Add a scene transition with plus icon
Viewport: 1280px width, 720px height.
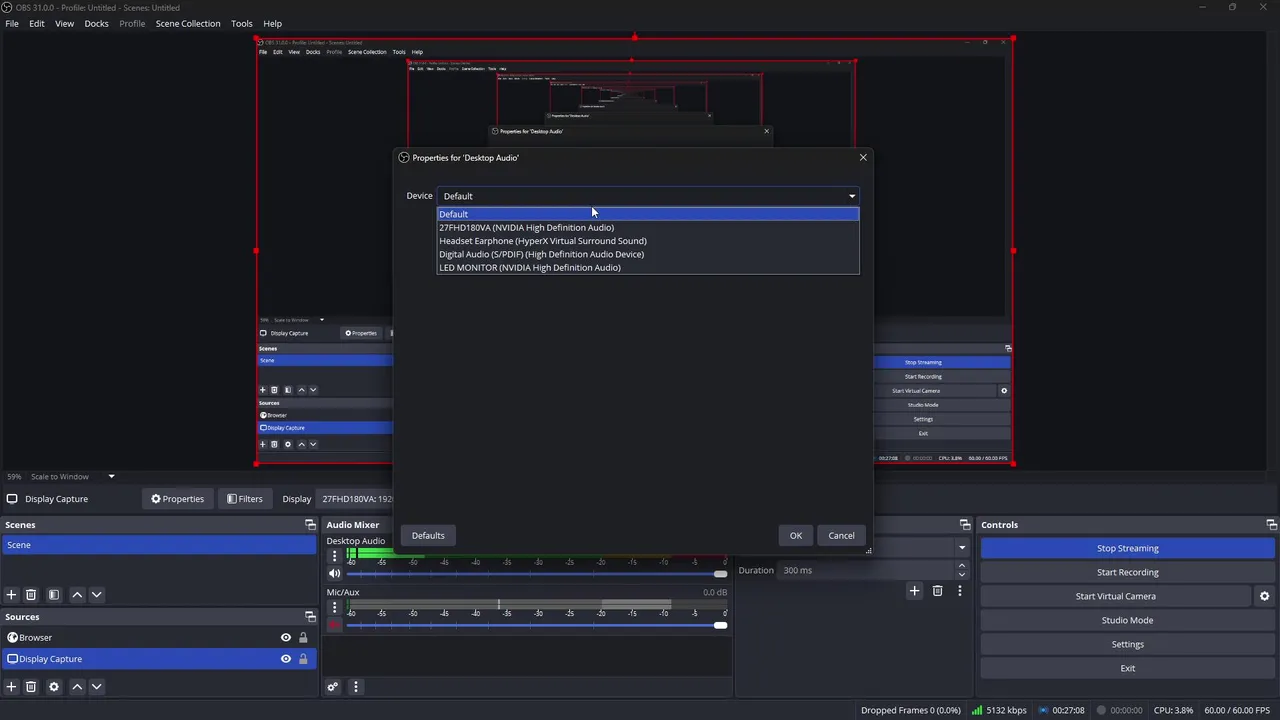914,591
